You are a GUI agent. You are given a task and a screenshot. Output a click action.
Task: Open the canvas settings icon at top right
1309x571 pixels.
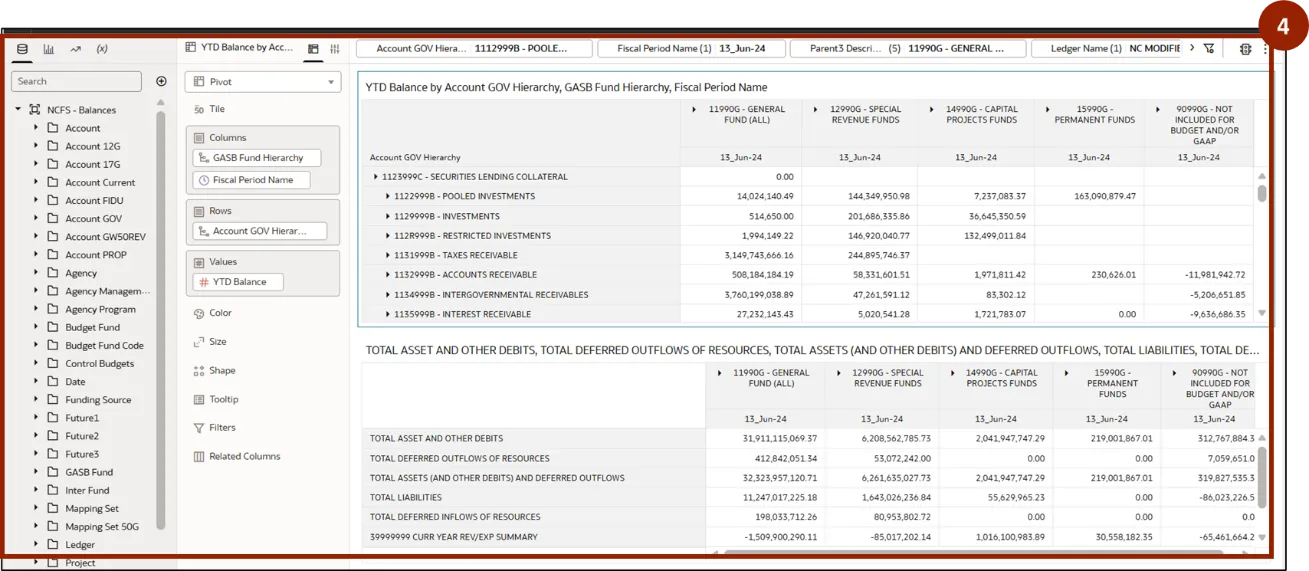[1245, 48]
